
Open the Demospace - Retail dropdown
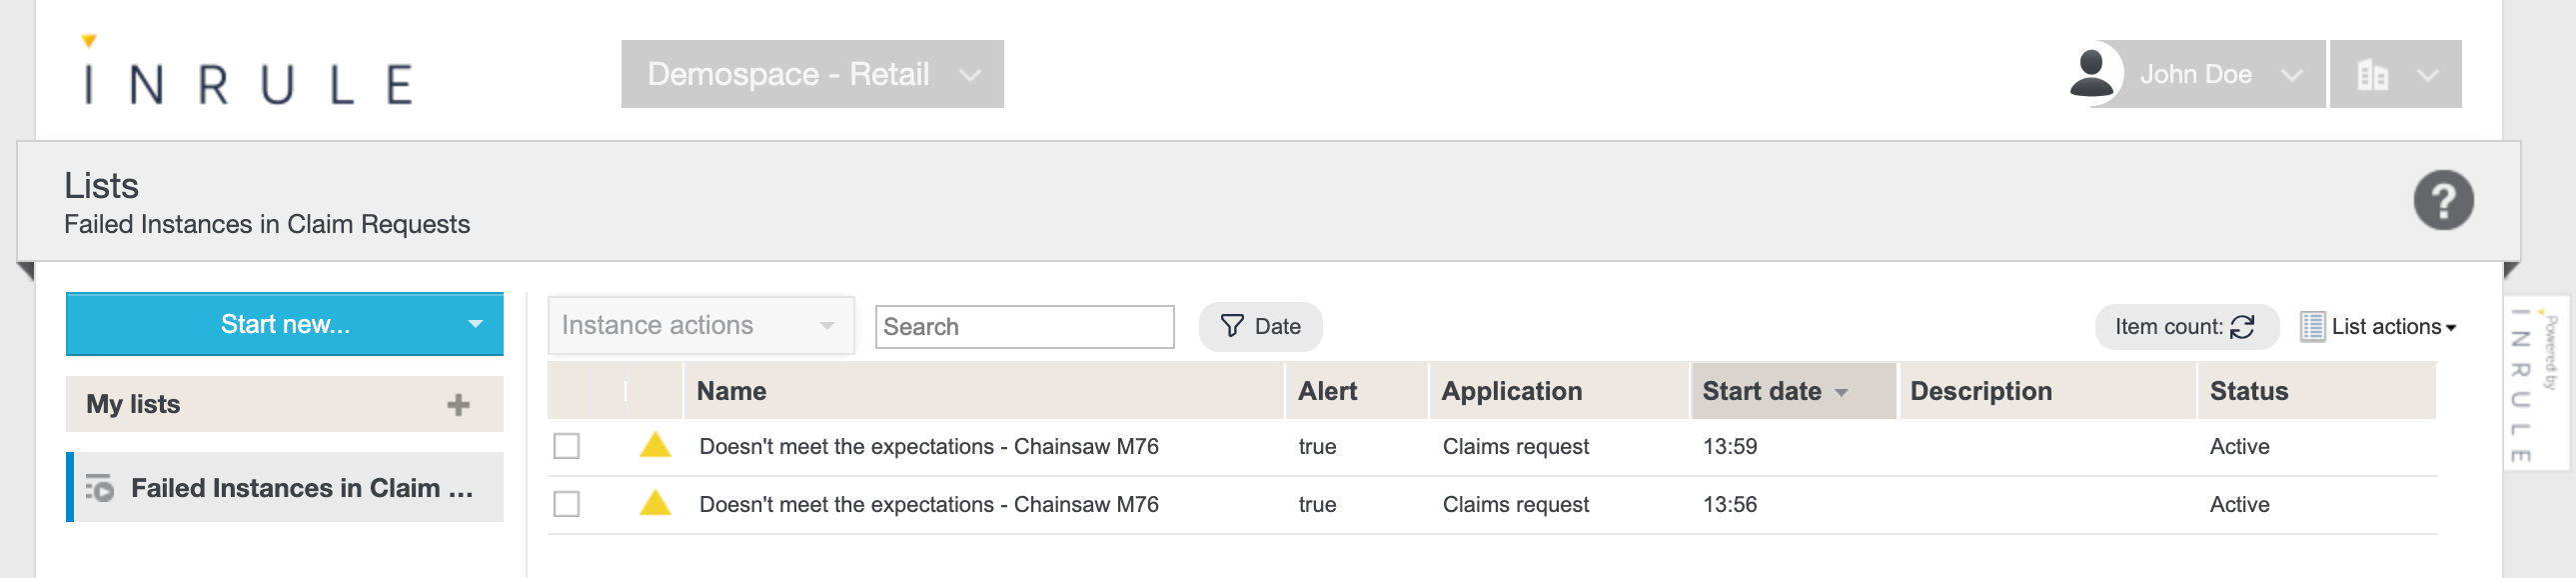point(811,74)
